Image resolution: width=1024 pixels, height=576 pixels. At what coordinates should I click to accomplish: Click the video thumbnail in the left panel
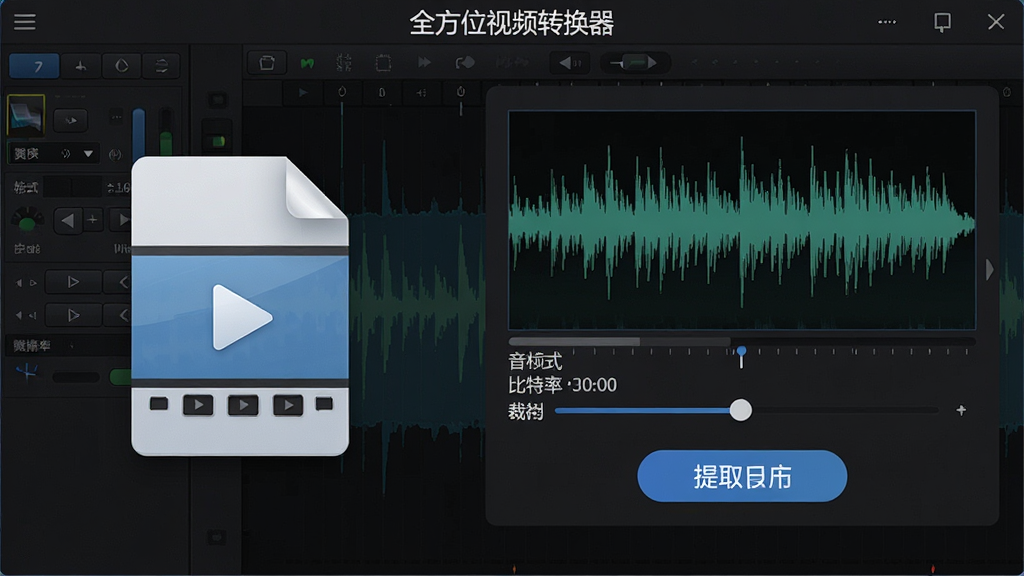[25, 116]
